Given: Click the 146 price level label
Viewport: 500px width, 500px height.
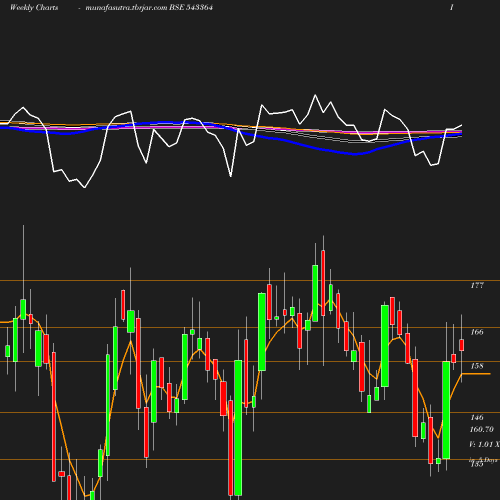Looking at the screenshot, I should 477,417.
